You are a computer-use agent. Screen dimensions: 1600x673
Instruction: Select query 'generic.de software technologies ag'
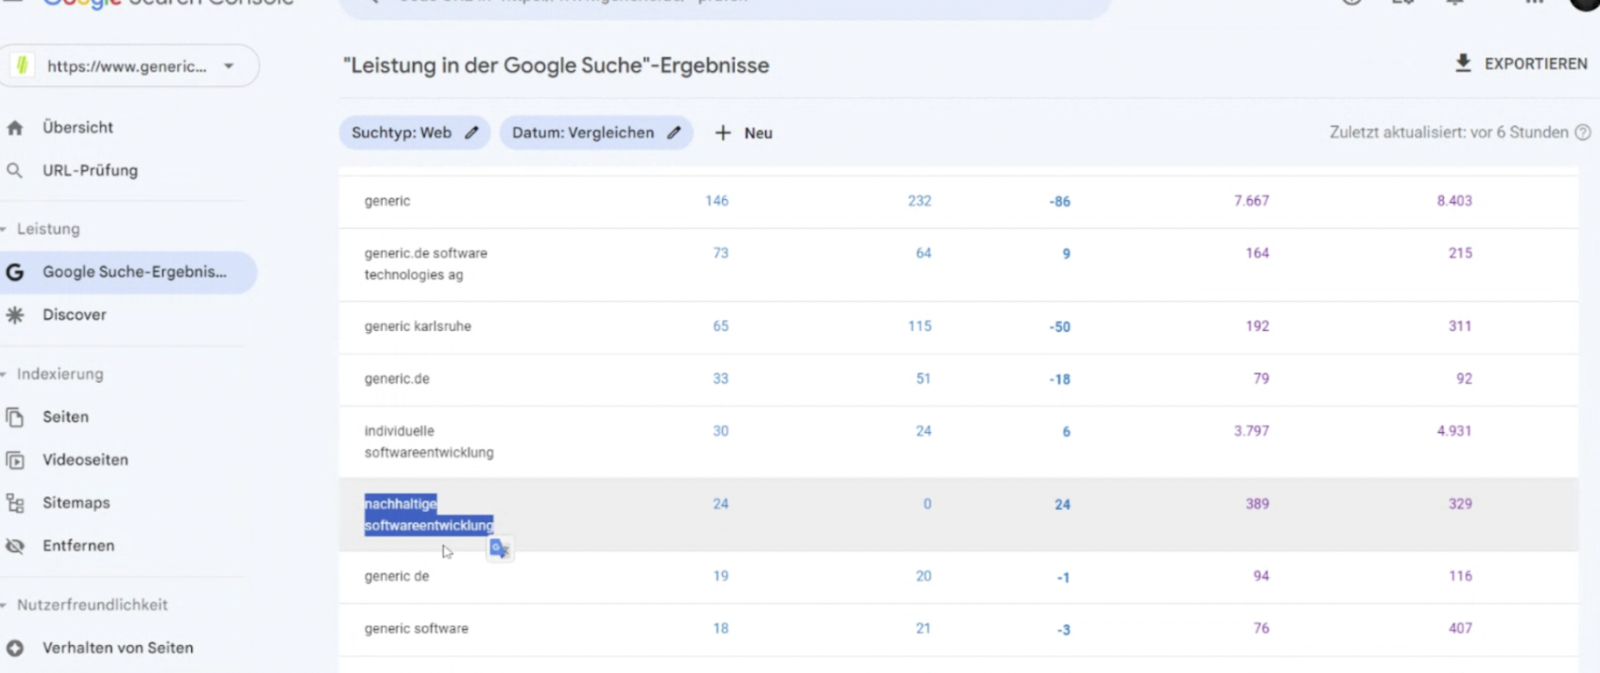coord(426,264)
